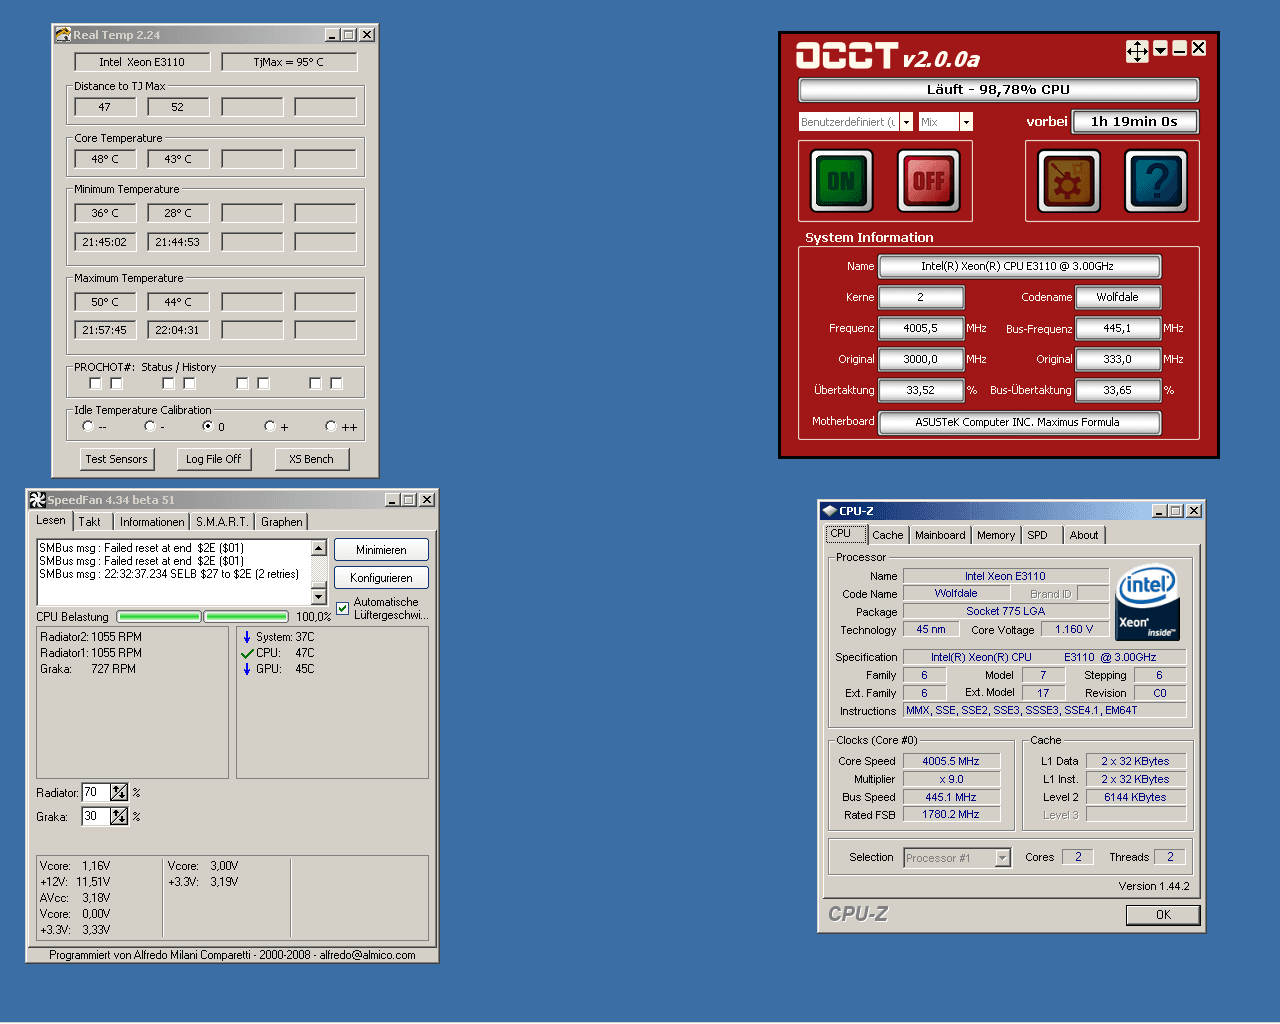Minimize the Real Temp window
The height and width of the screenshot is (1024, 1280).
(x=332, y=35)
